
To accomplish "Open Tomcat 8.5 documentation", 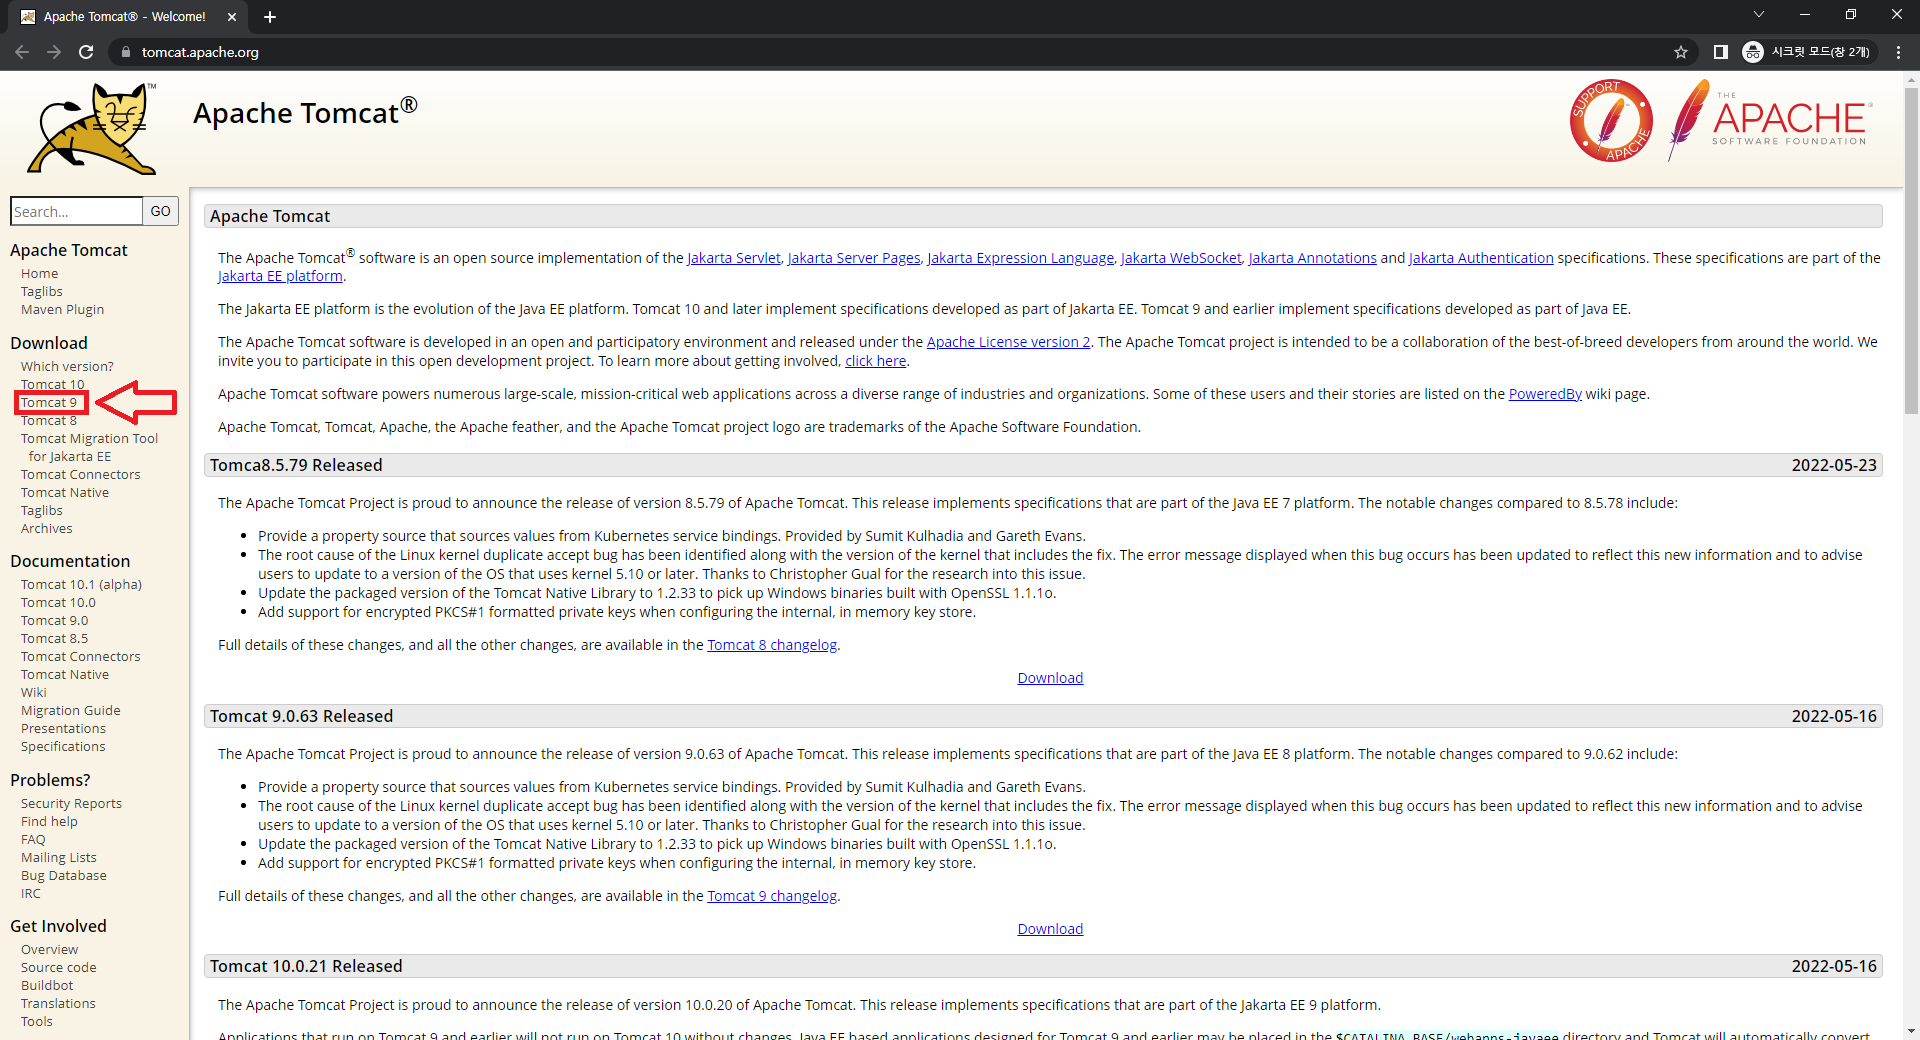I will pyautogui.click(x=54, y=638).
